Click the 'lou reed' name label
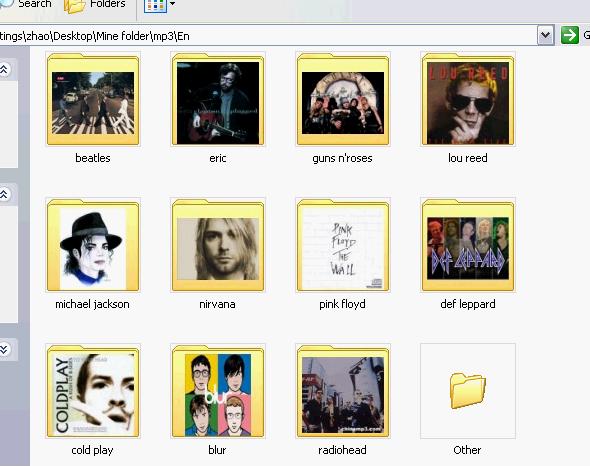590x466 pixels. tap(468, 158)
